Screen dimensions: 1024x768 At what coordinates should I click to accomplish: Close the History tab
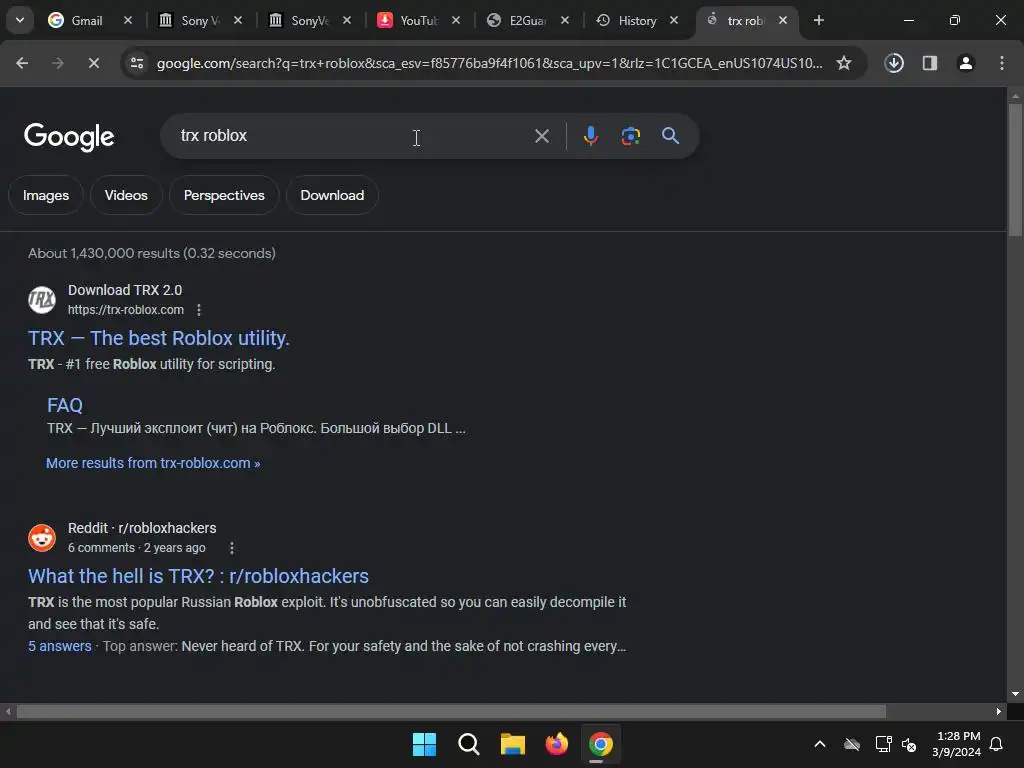[x=674, y=20]
